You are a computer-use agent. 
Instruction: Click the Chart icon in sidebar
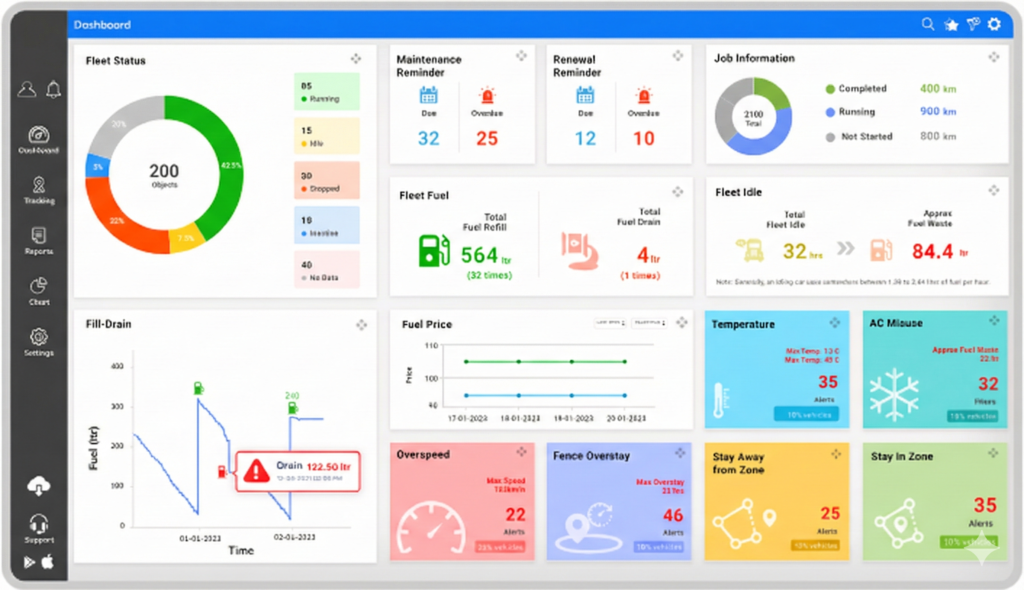pyautogui.click(x=39, y=290)
